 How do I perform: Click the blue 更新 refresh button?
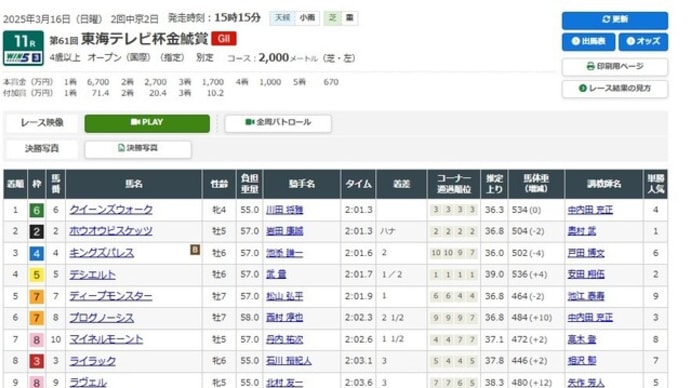click(x=614, y=20)
